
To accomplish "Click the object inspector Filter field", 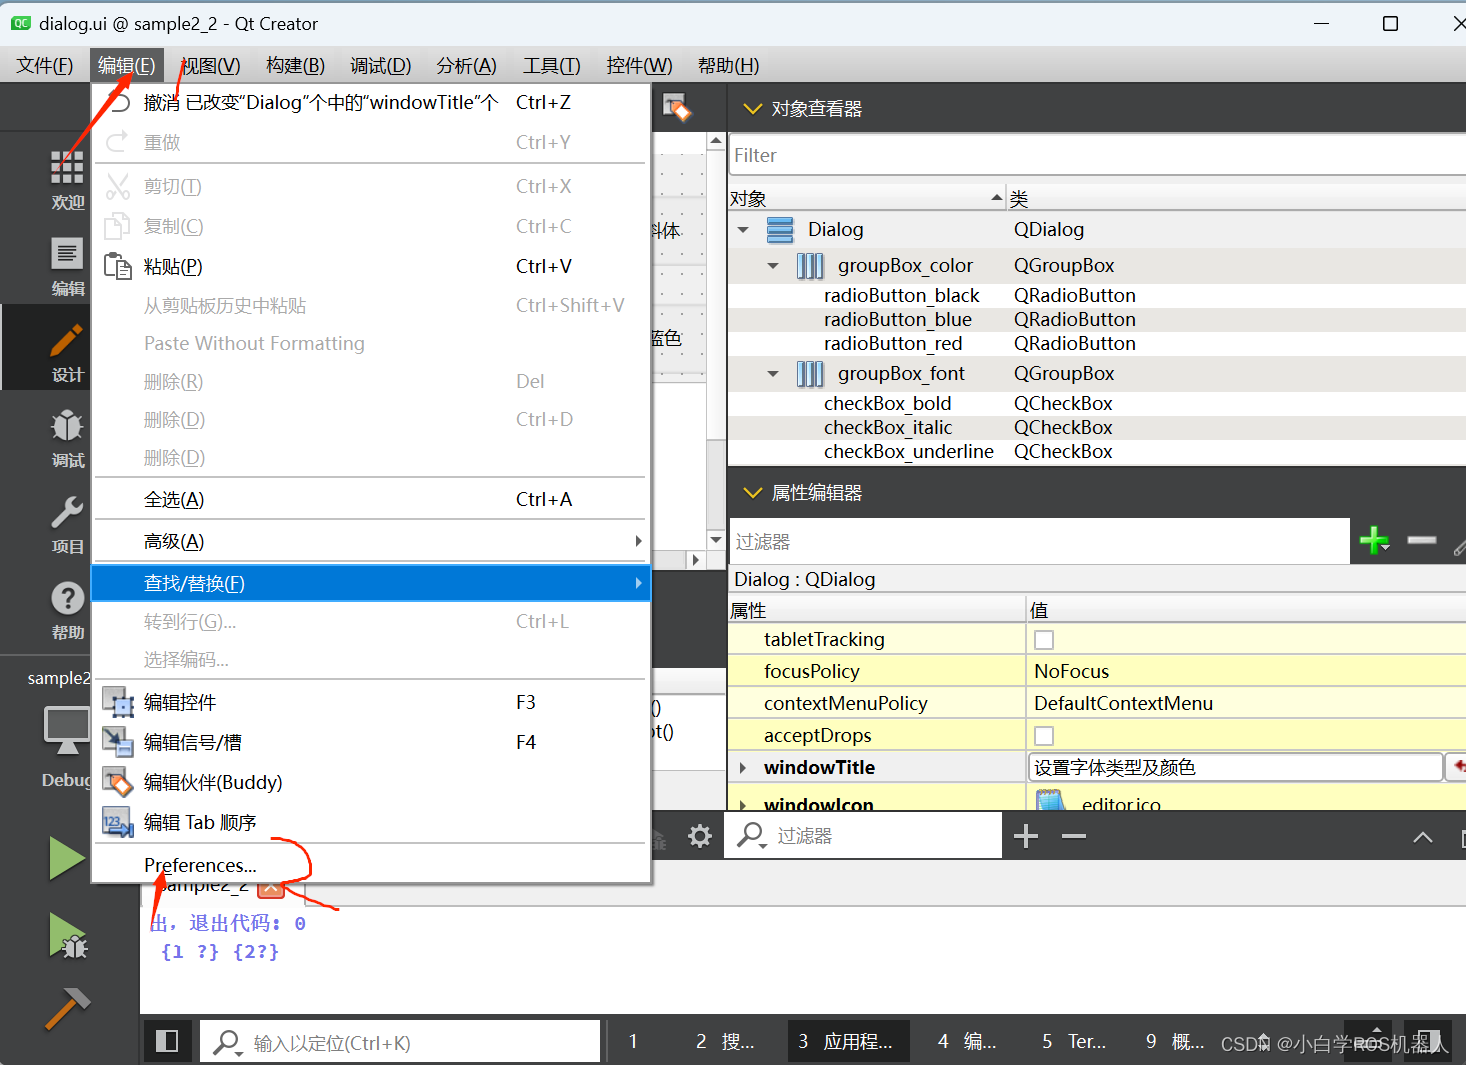I will click(1097, 155).
